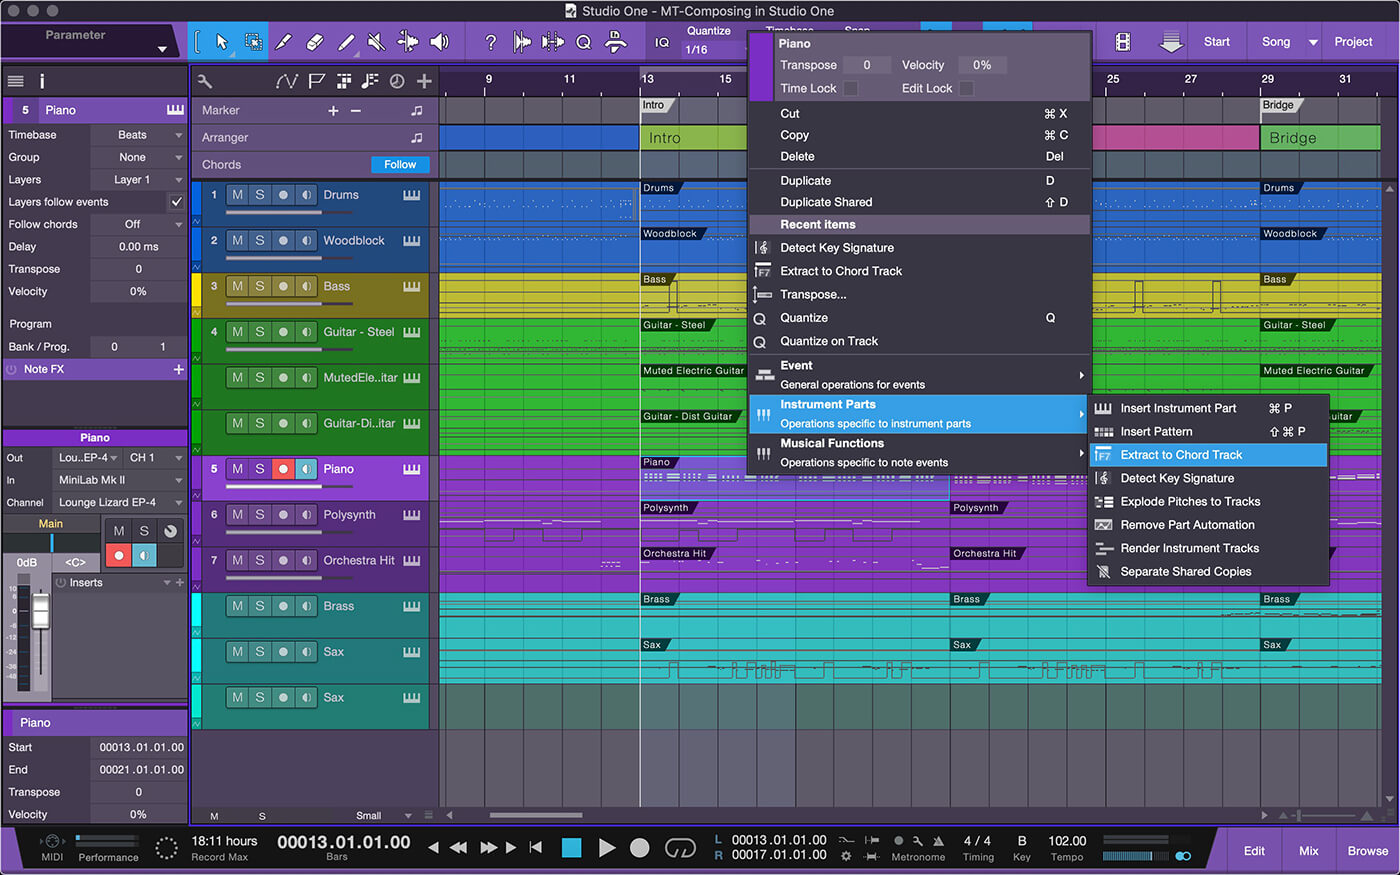1400x875 pixels.
Task: Open the tempo track clock icon
Action: pyautogui.click(x=397, y=81)
